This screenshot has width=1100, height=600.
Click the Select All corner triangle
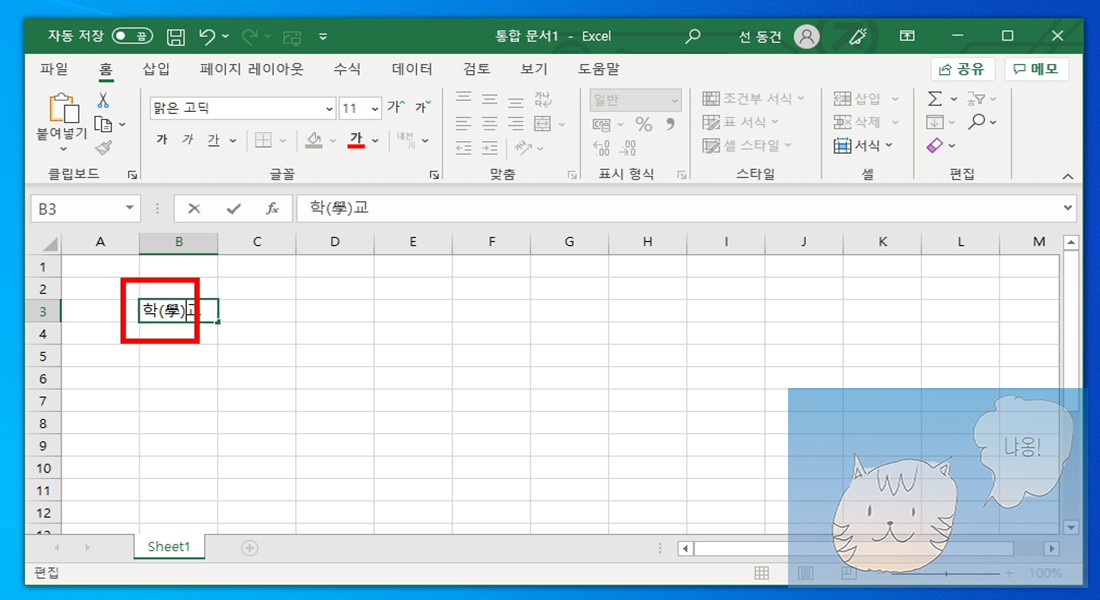[49, 244]
